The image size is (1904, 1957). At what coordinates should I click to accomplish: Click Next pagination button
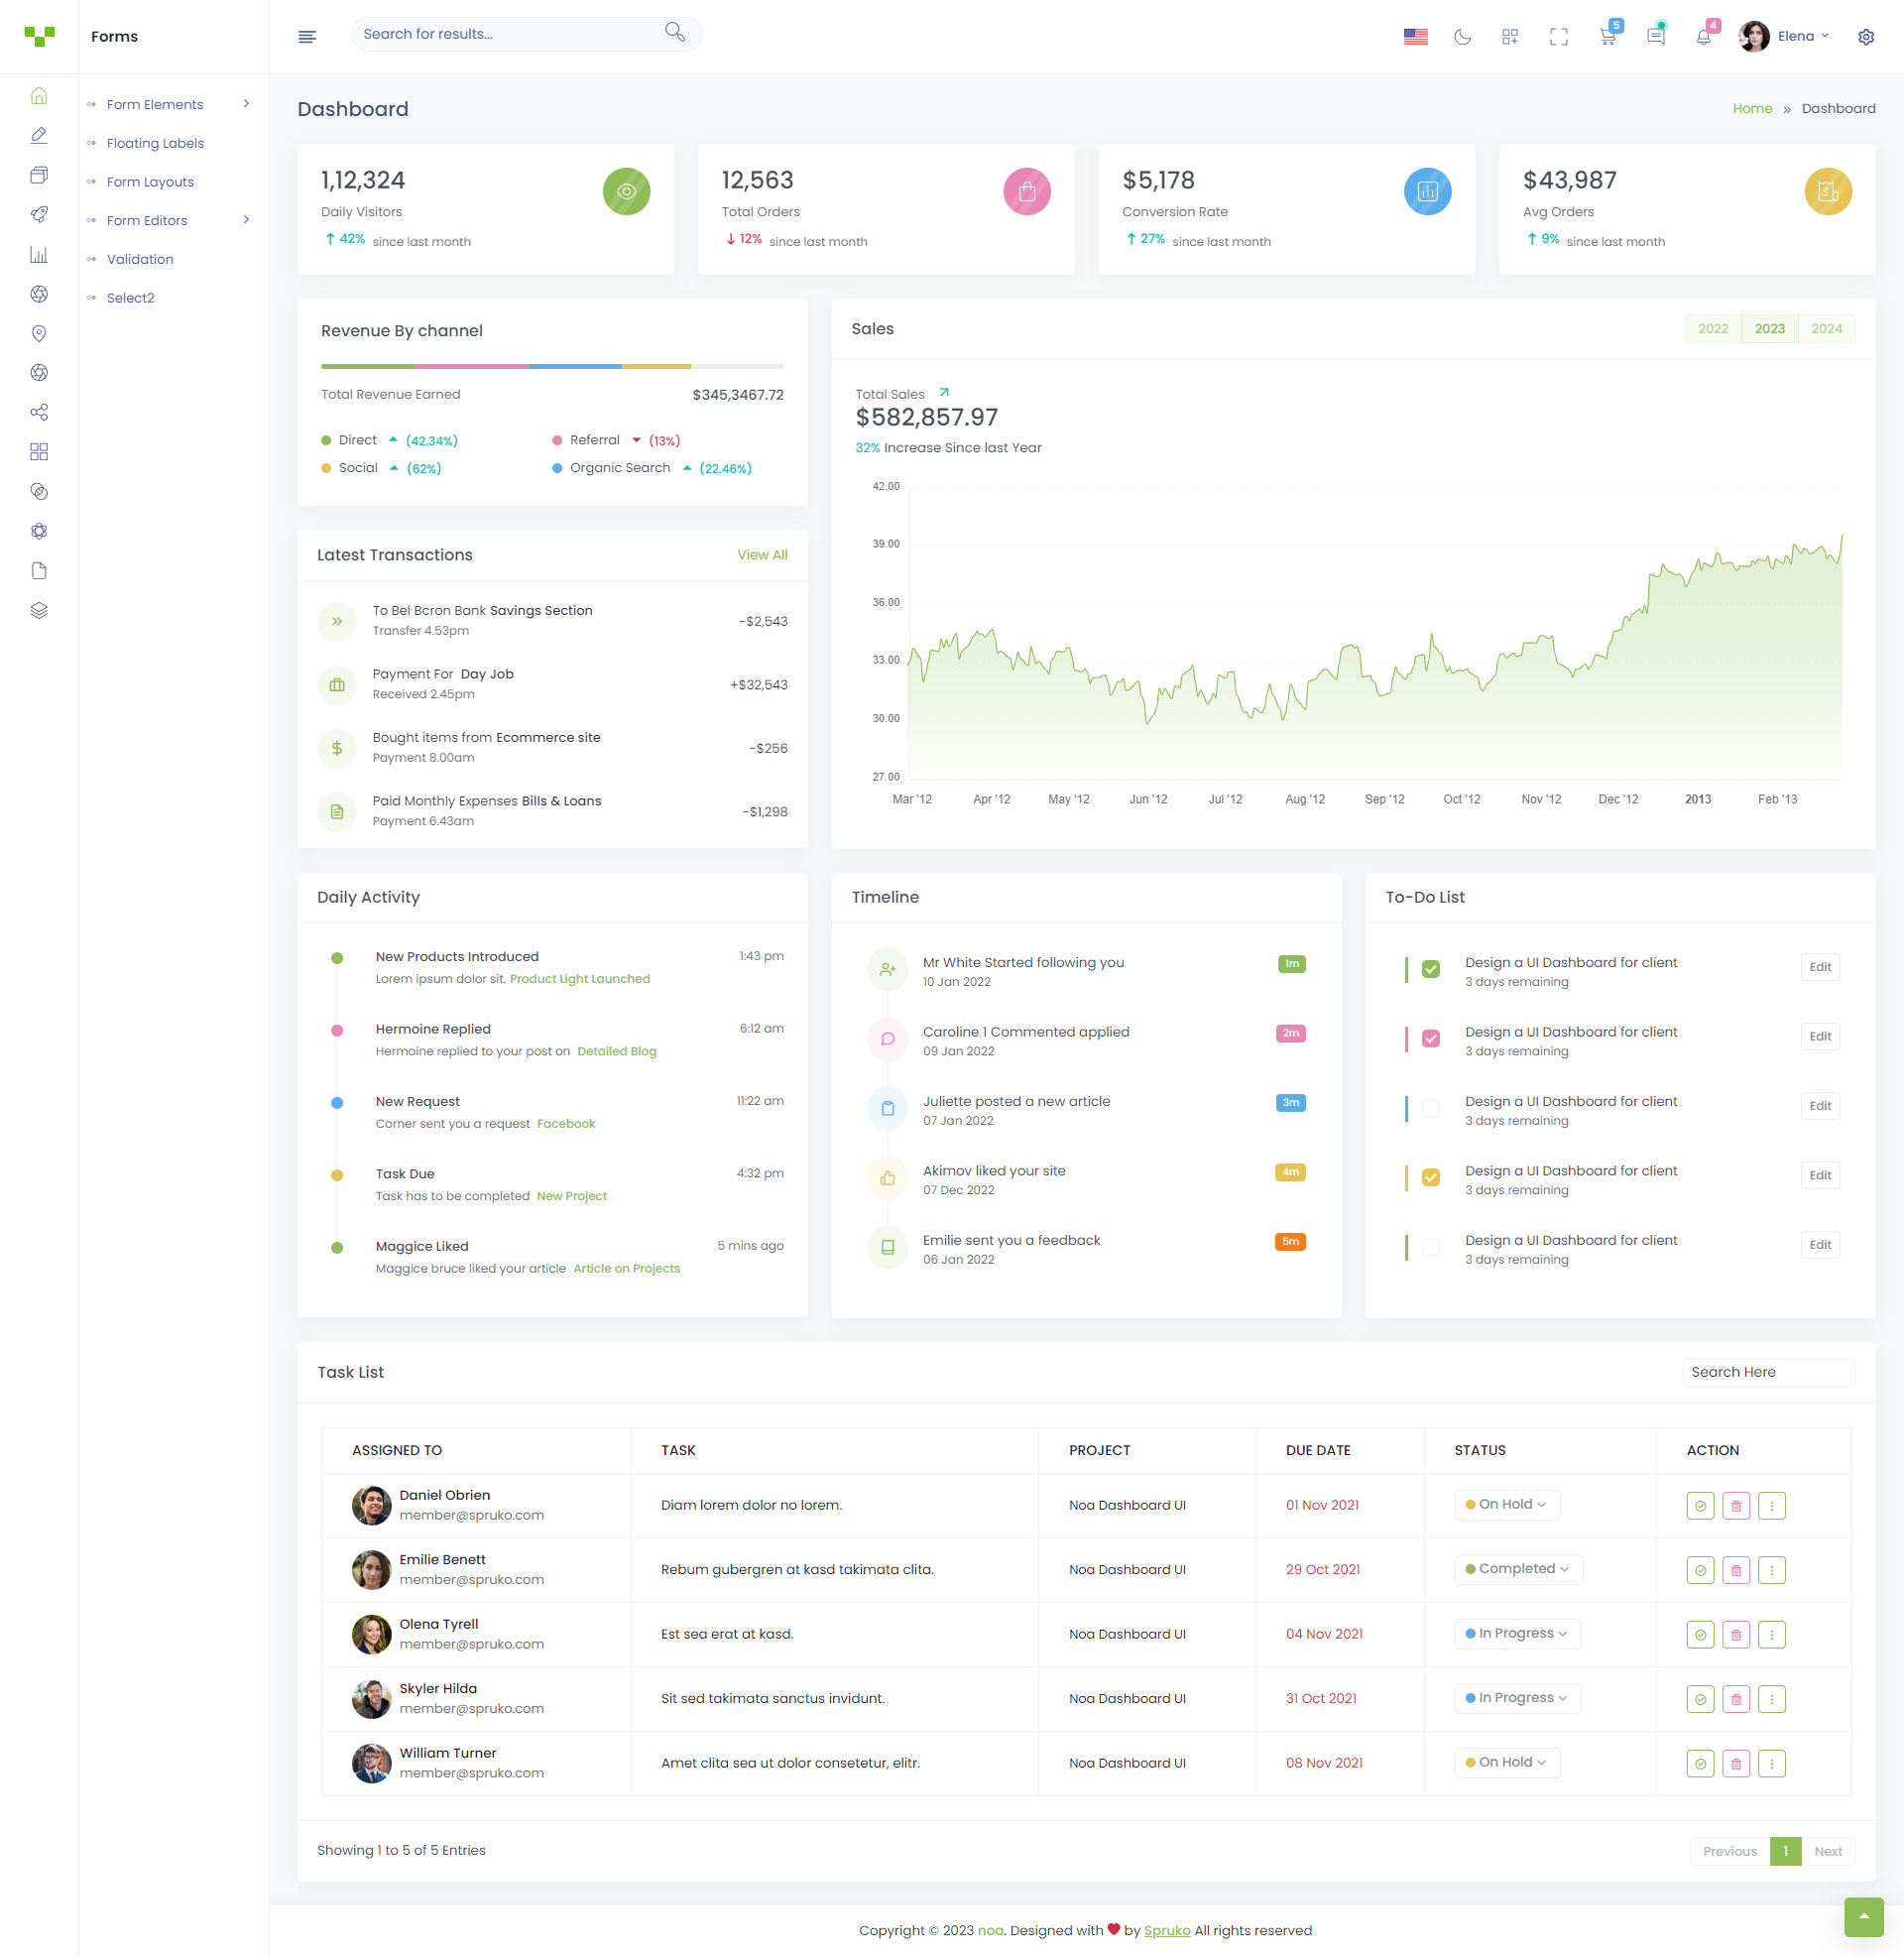1827,1851
